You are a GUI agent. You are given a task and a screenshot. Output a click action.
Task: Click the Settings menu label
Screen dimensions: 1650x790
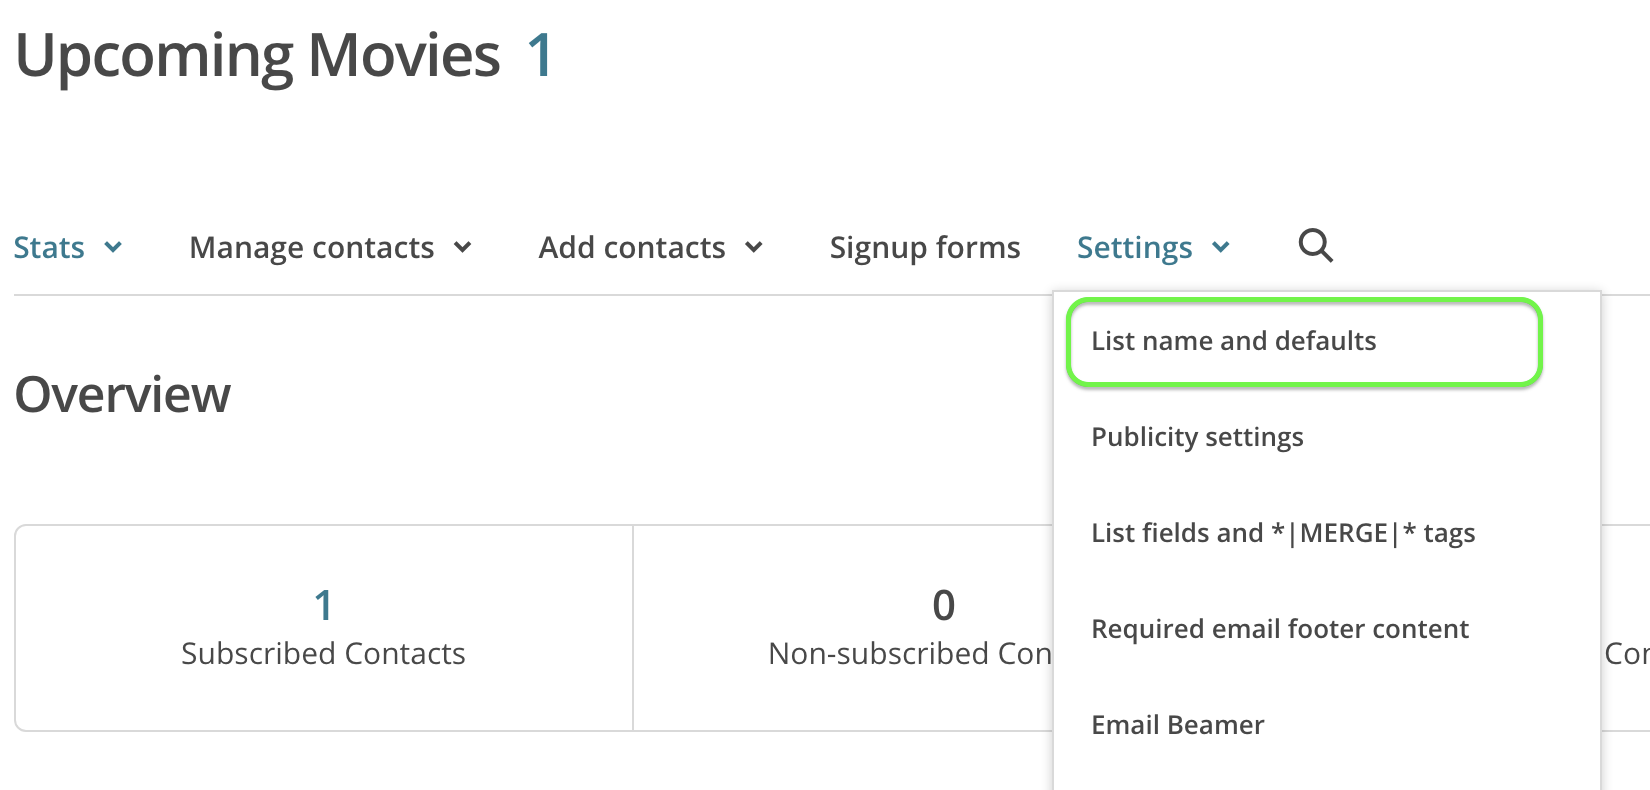[x=1135, y=247]
